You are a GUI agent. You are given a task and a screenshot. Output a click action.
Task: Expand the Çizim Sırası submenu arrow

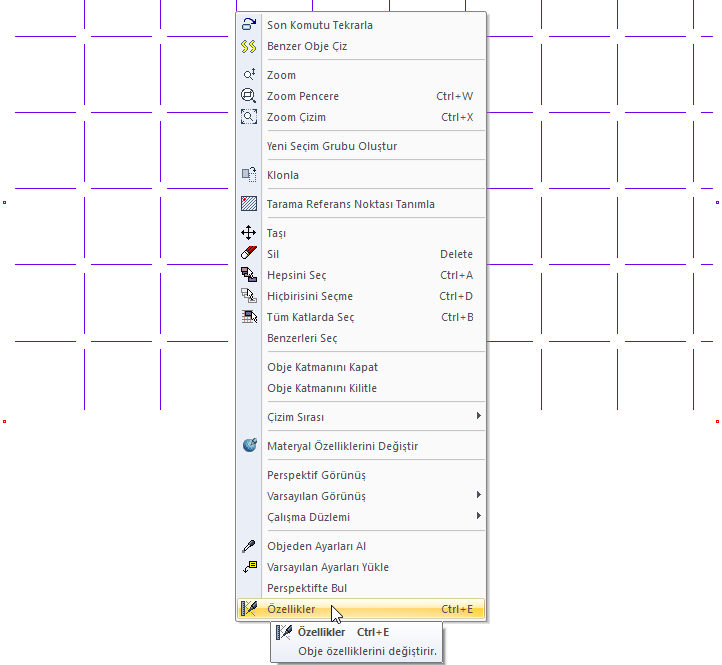(478, 416)
